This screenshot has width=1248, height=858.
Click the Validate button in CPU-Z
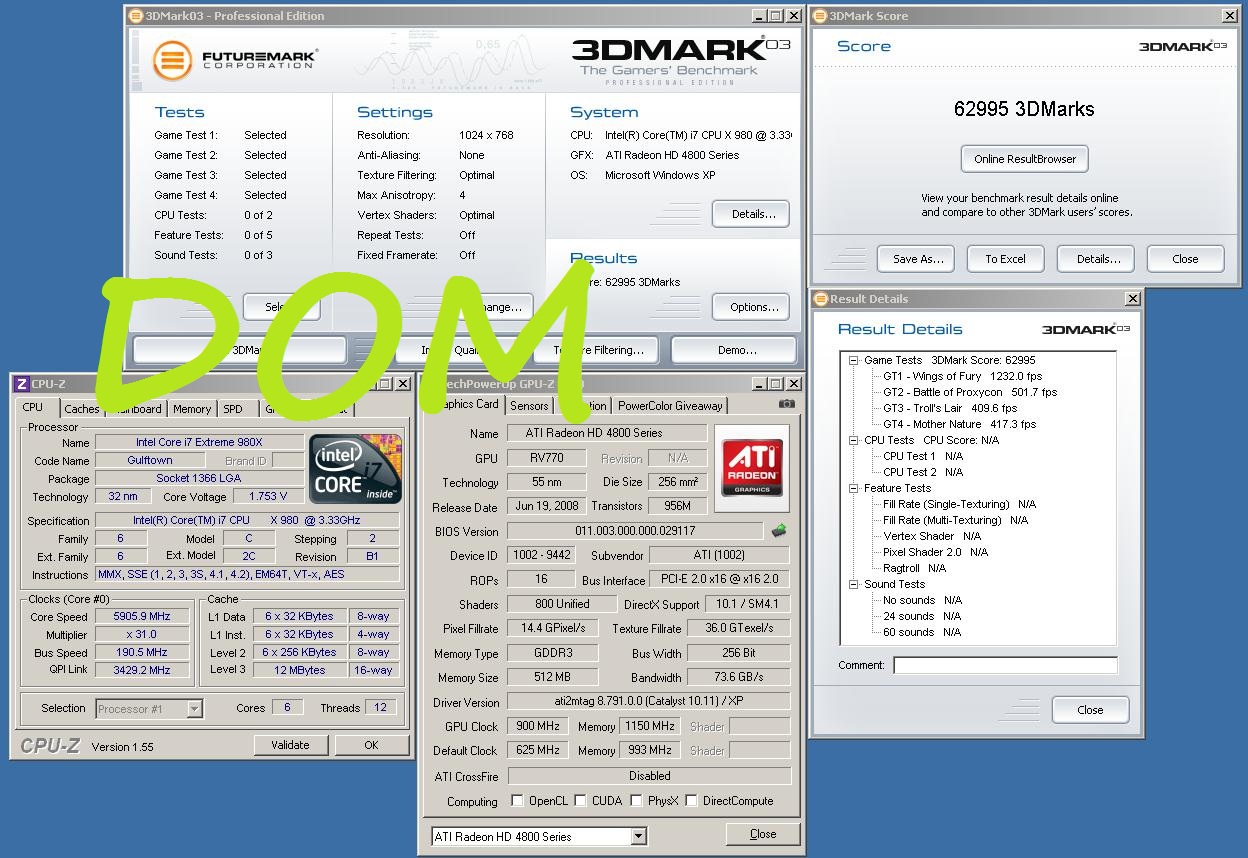pos(290,745)
